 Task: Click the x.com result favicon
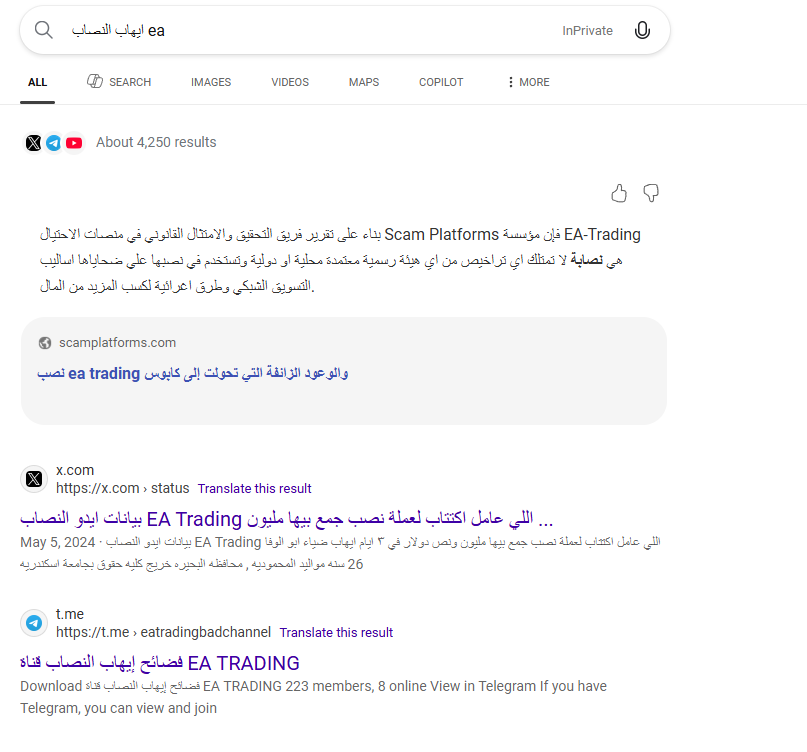(34, 479)
